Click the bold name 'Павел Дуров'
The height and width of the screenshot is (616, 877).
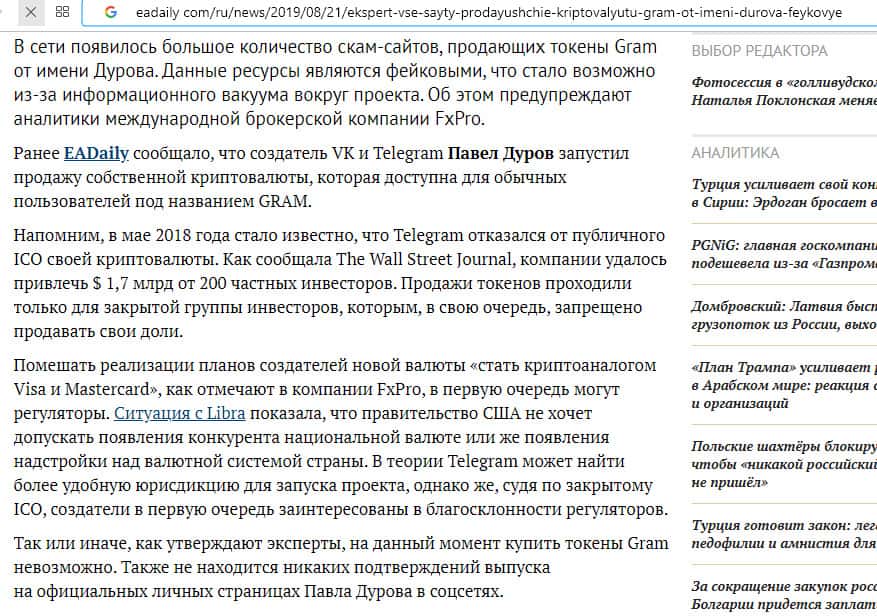tap(501, 153)
